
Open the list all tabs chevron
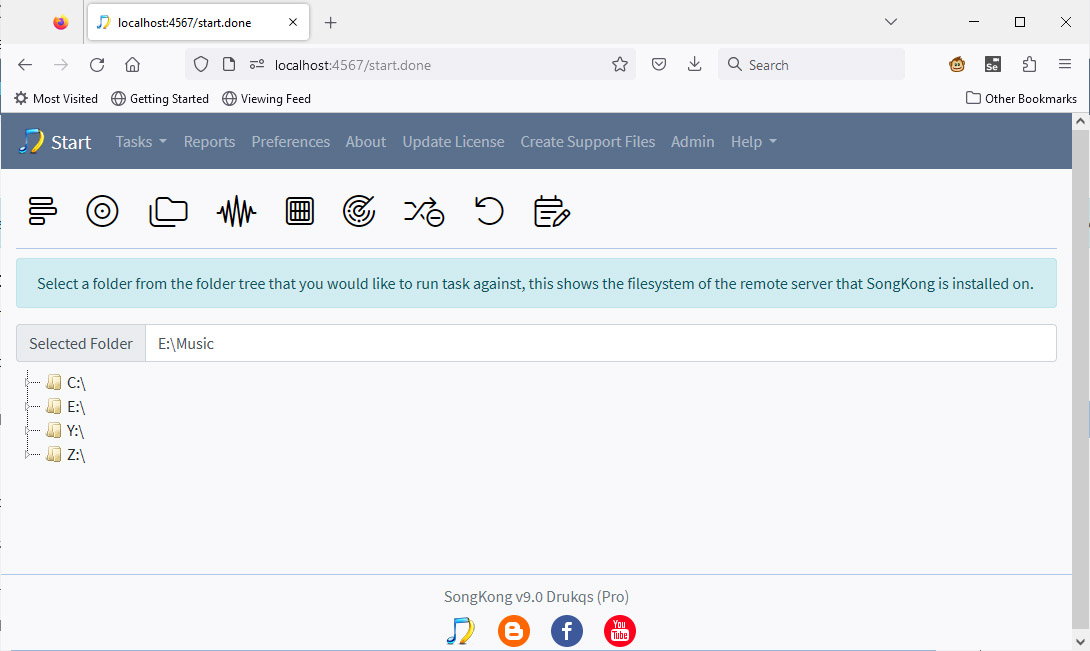[x=890, y=22]
